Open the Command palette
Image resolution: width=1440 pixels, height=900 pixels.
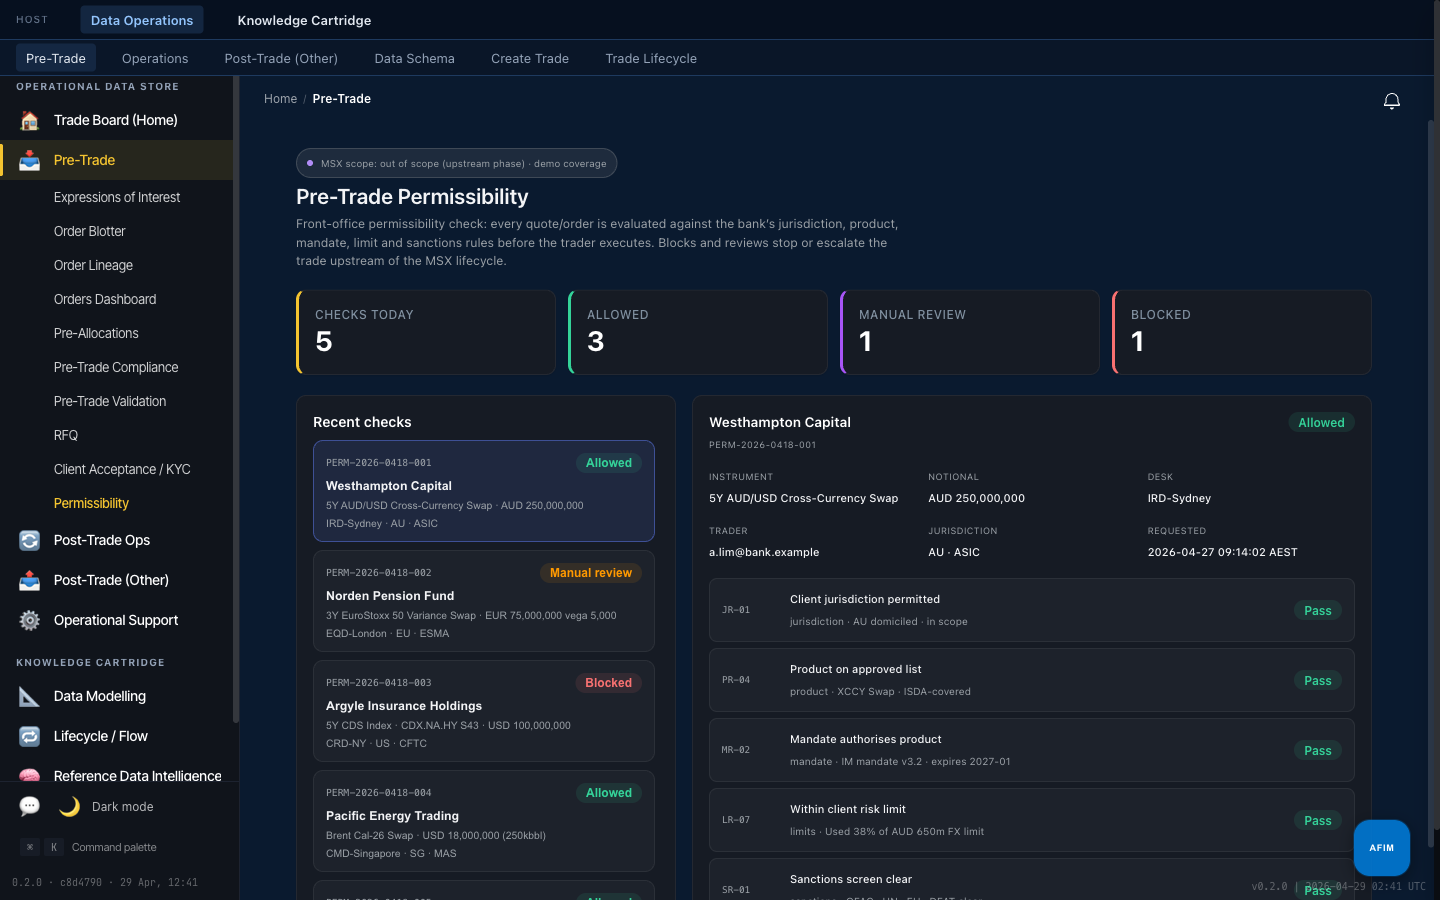[114, 847]
